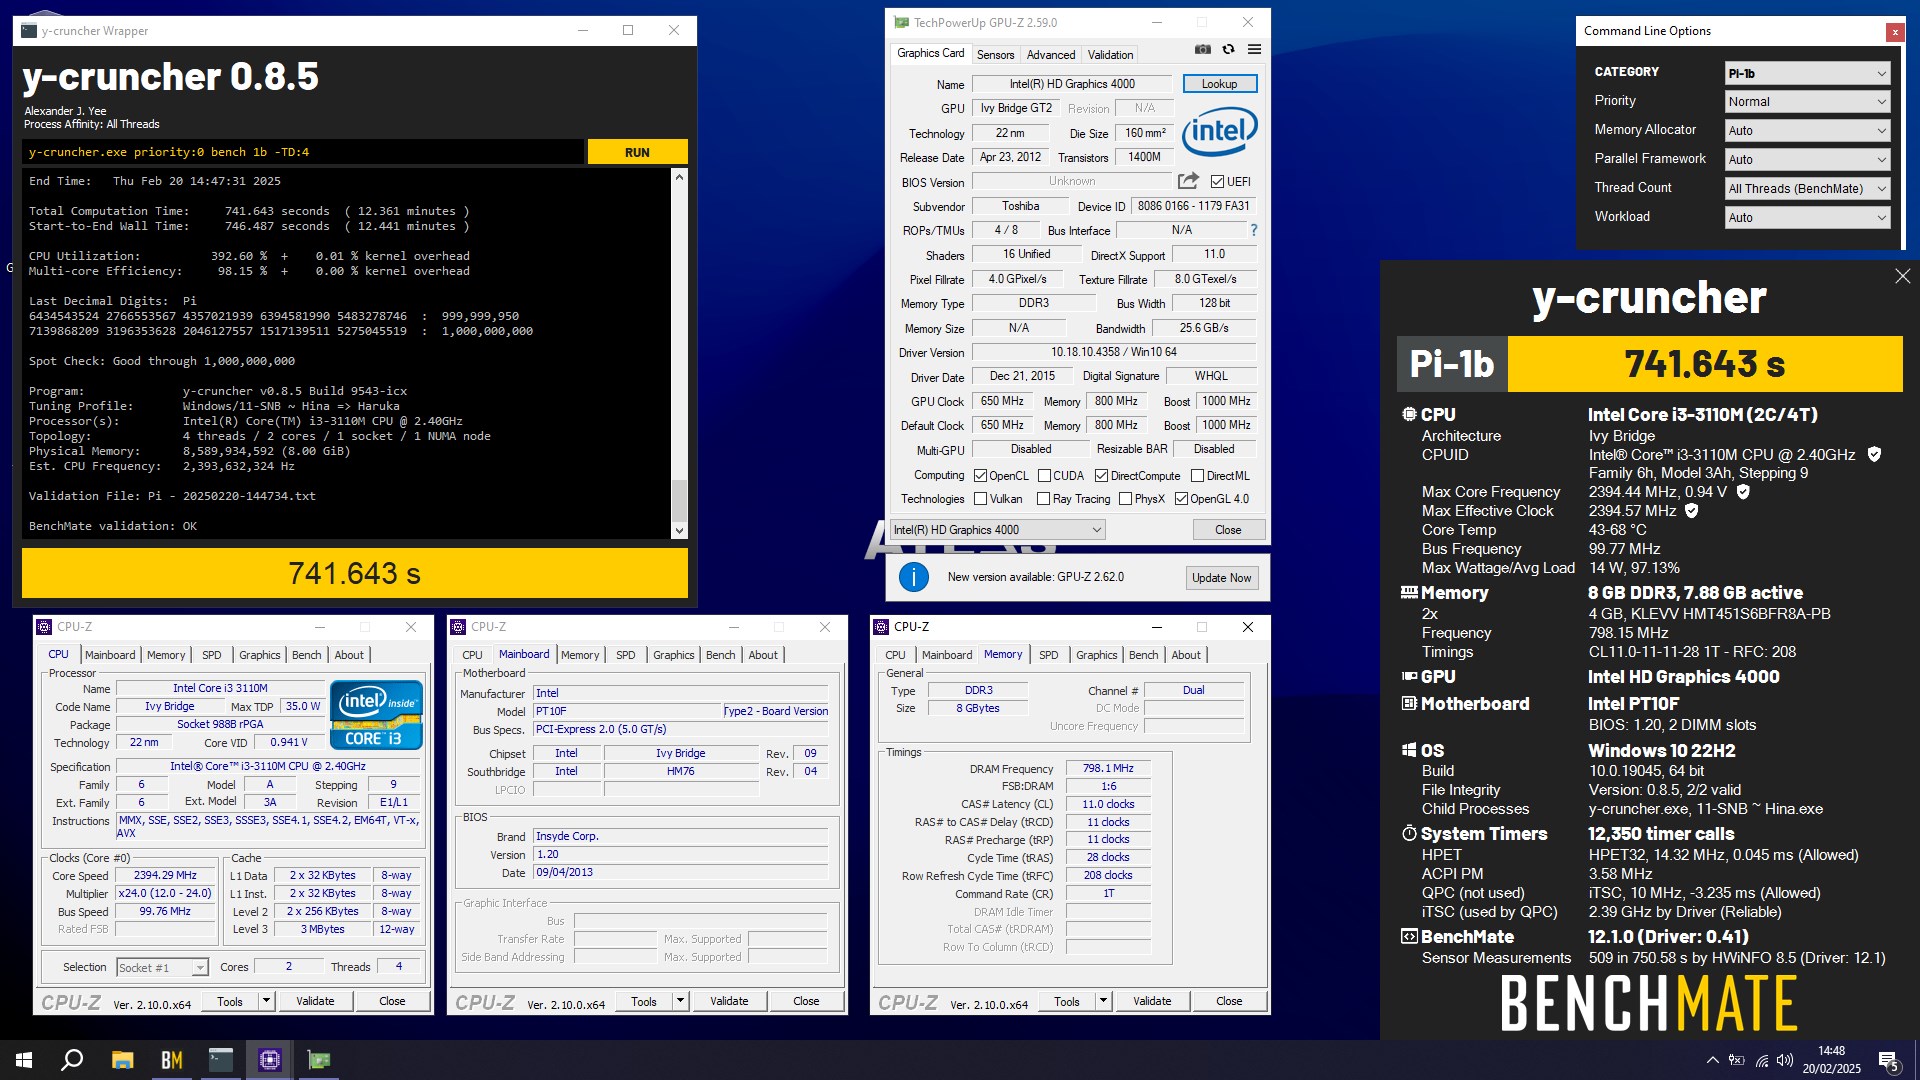Click the shield icon beside Max Core Frequency
Viewport: 1920px width, 1080px height.
pos(1743,492)
